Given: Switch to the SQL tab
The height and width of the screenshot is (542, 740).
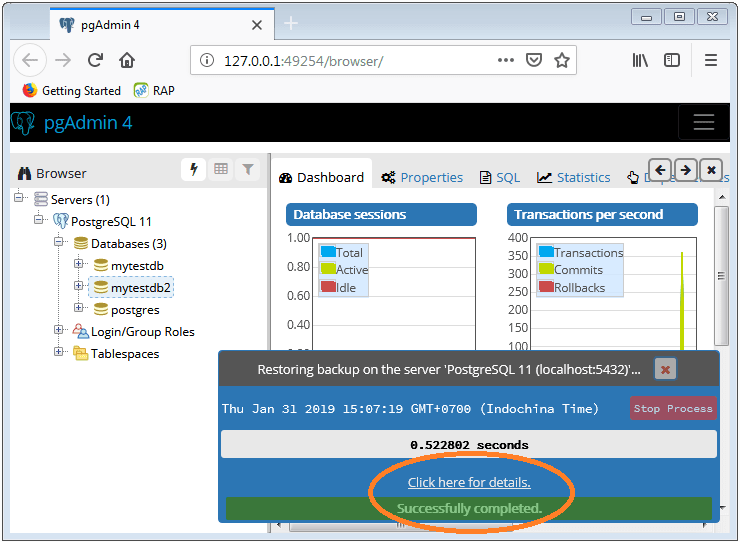Looking at the screenshot, I should click(500, 178).
